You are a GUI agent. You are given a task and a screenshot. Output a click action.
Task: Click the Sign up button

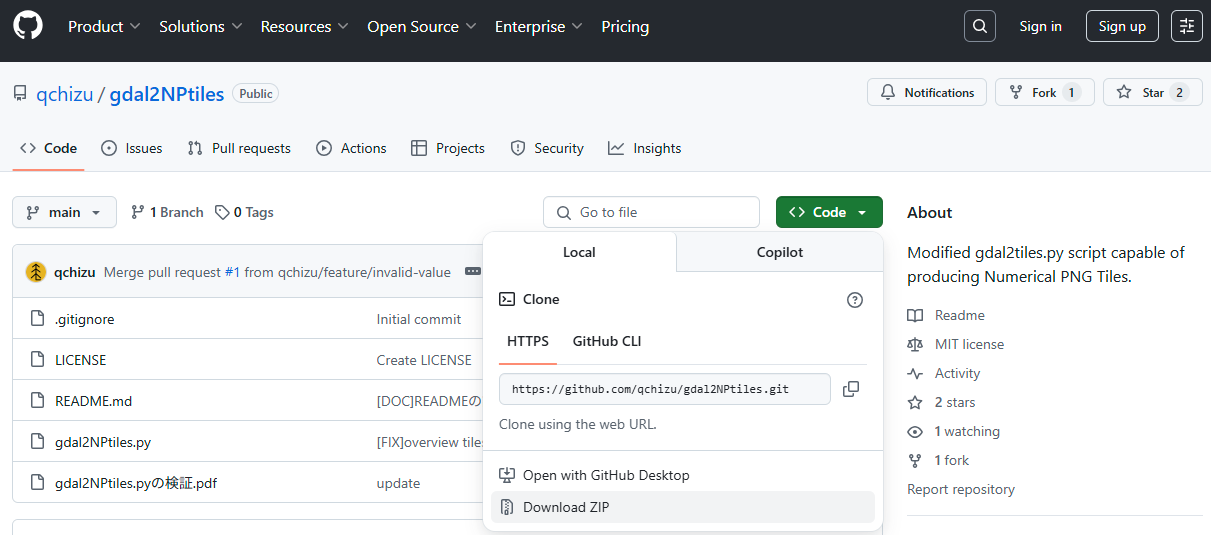(1122, 26)
